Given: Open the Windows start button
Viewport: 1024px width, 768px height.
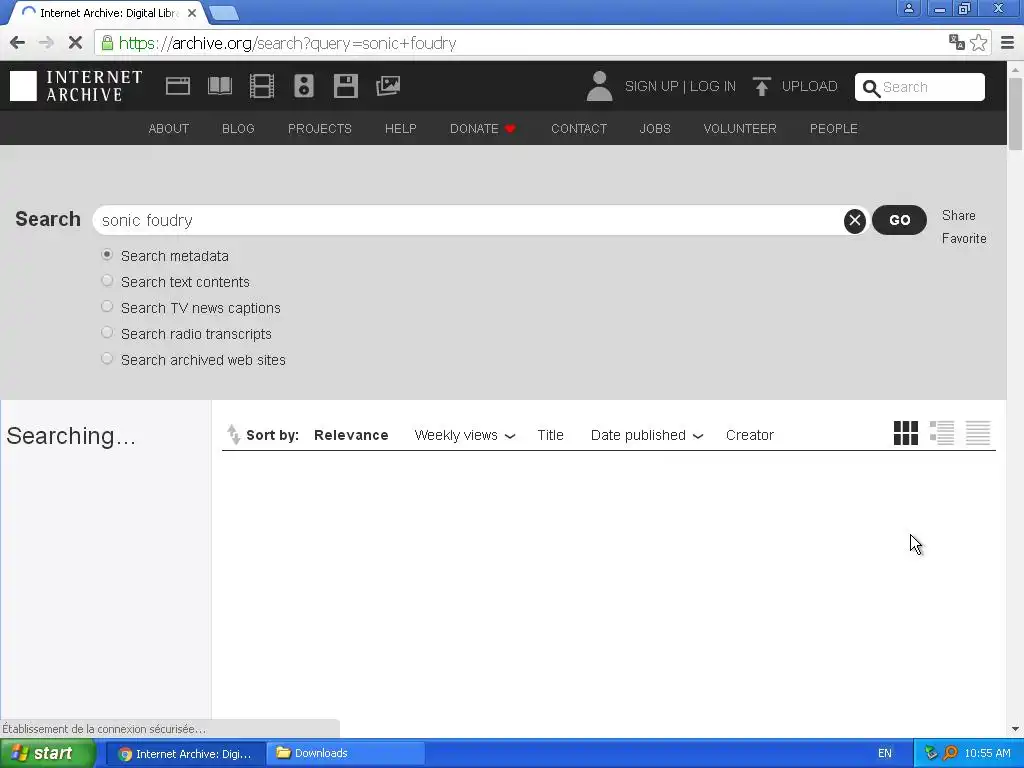Looking at the screenshot, I should [x=47, y=753].
